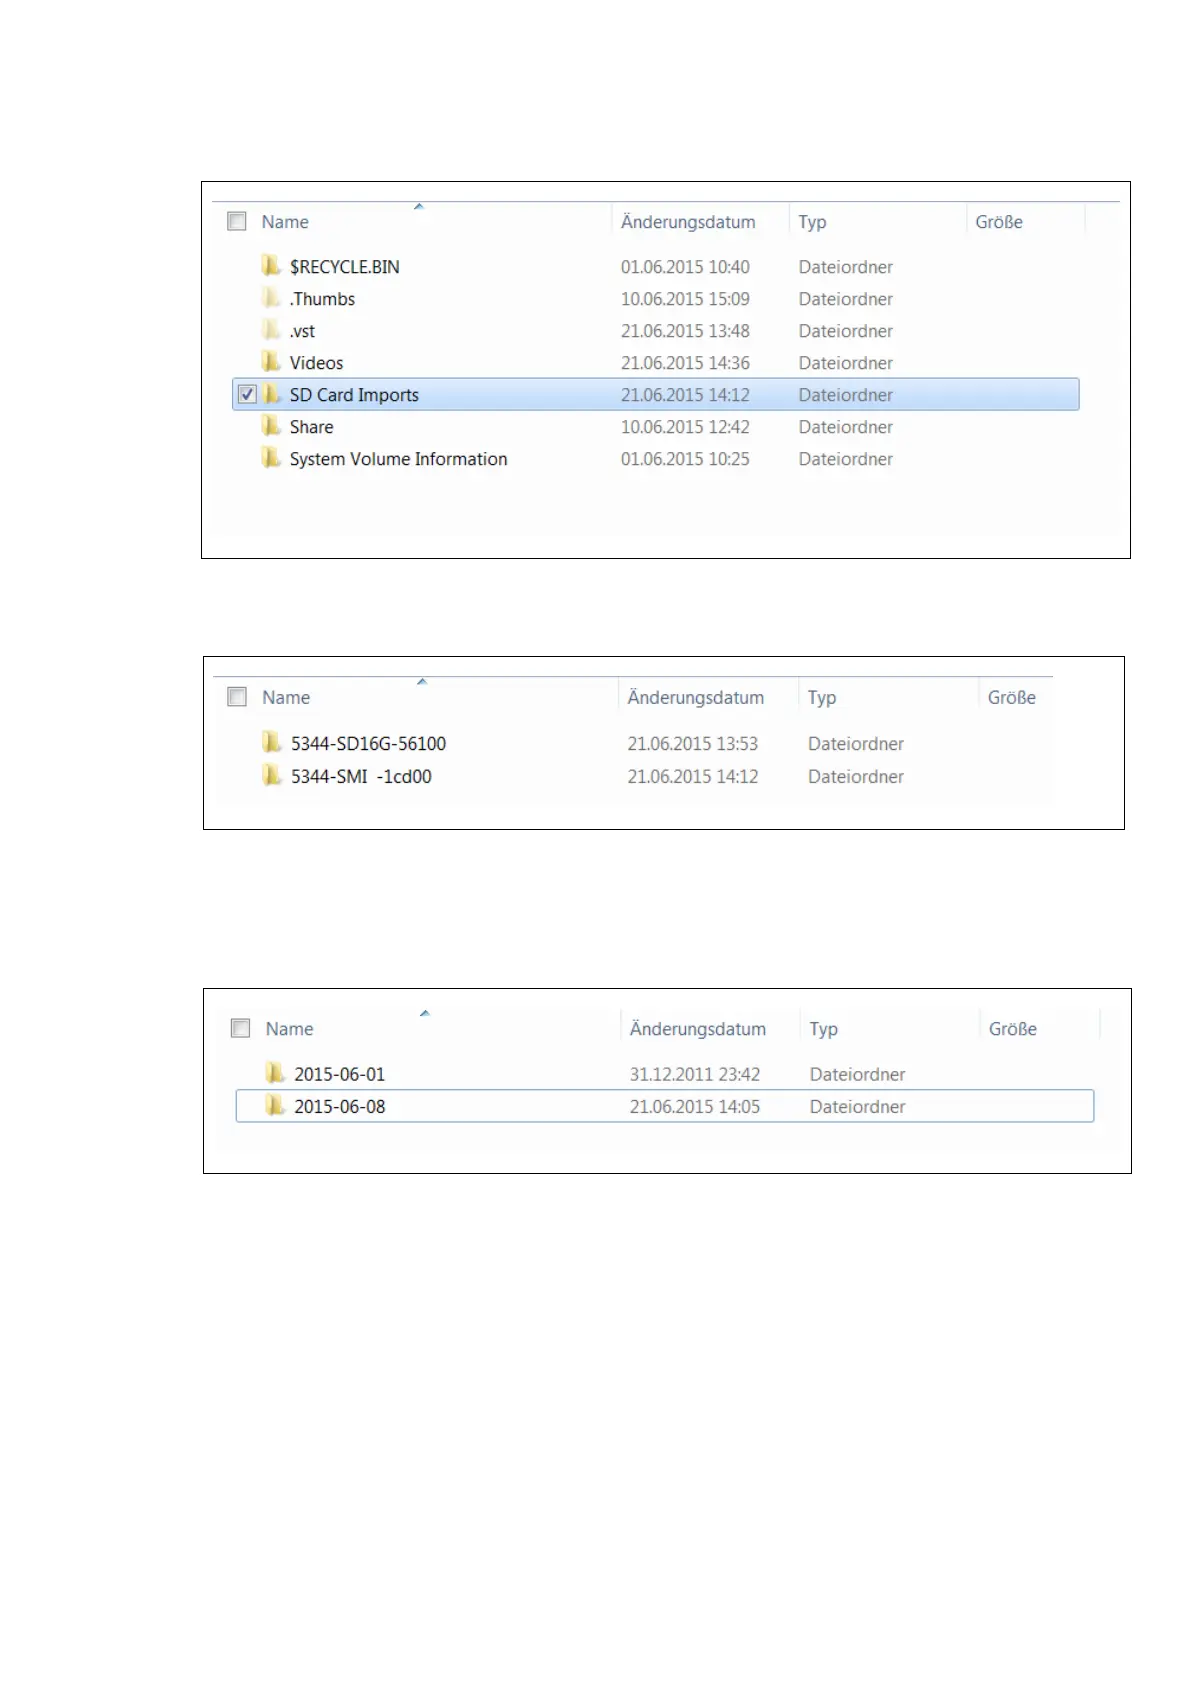Sort by Name in the list containing 5344-SD16G-56100
Image resolution: width=1191 pixels, height=1684 pixels.
pos(286,697)
